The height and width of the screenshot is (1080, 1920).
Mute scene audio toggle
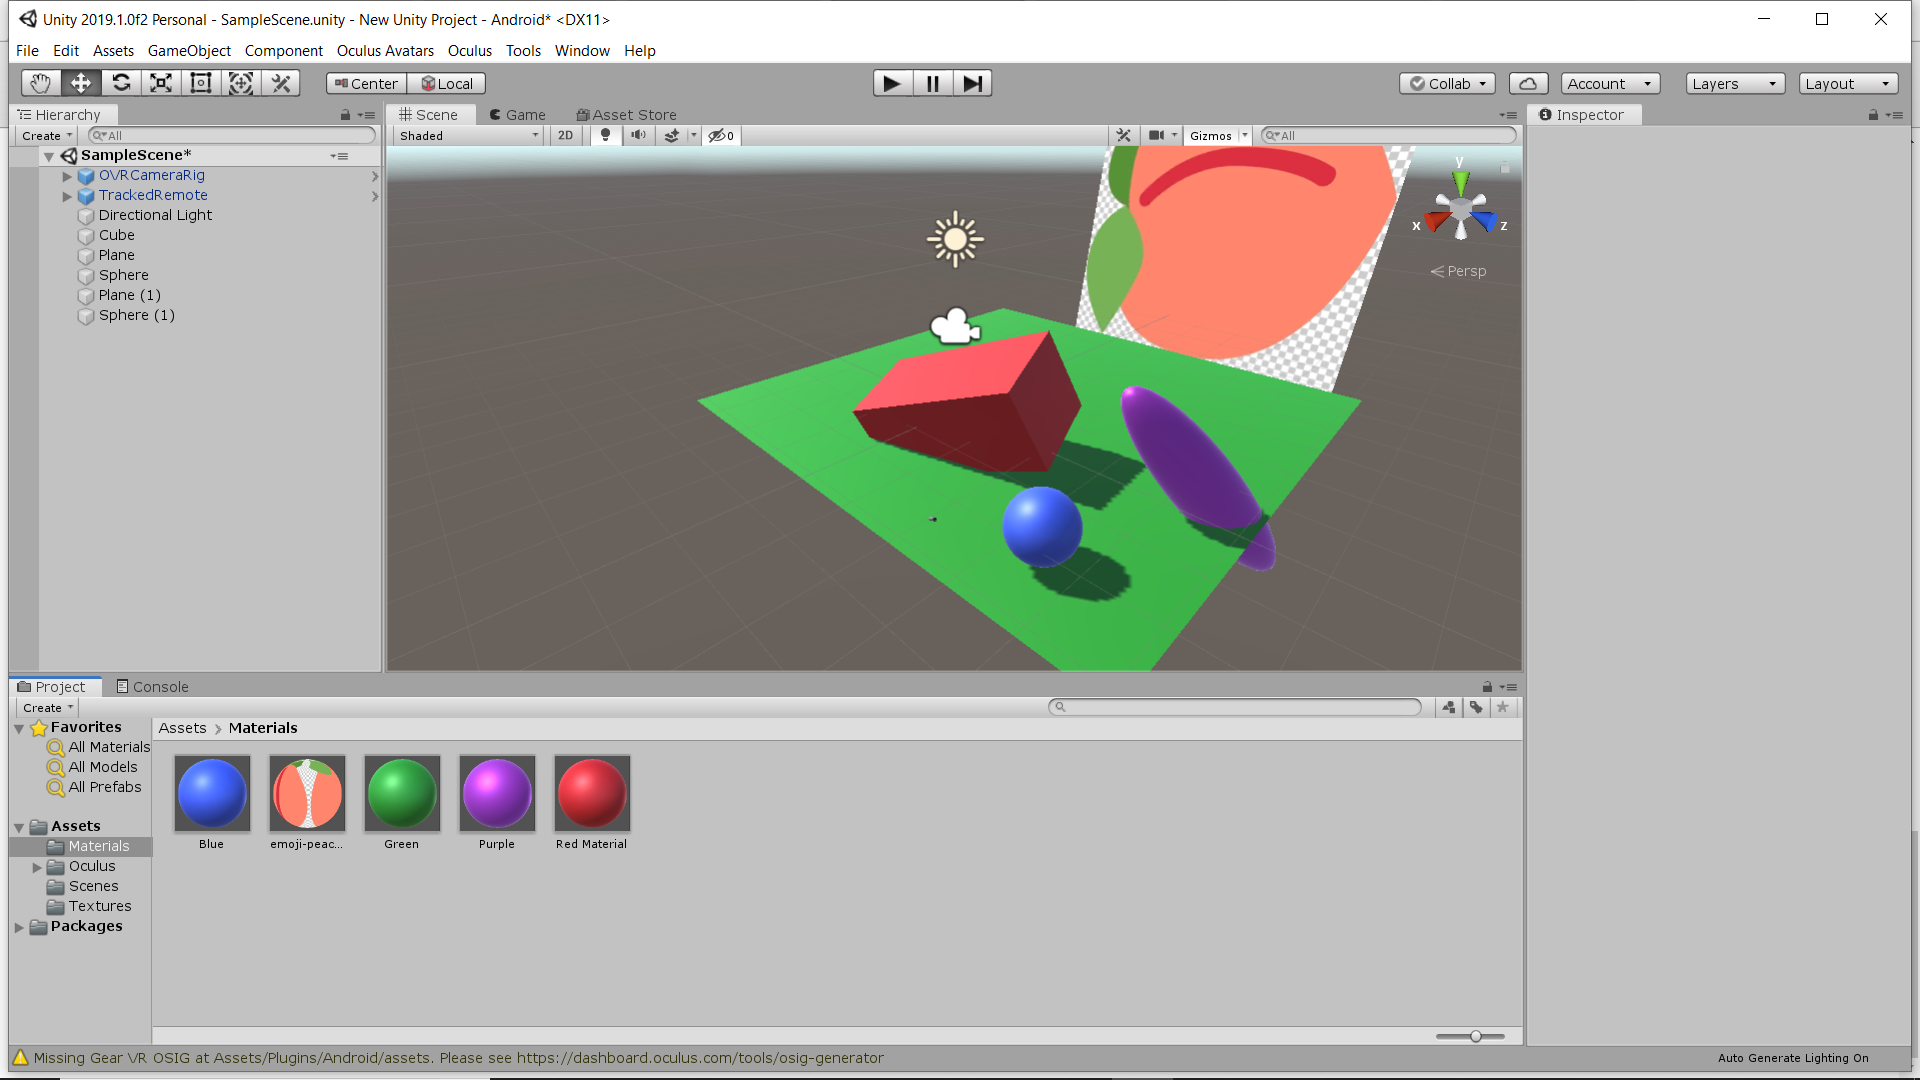pos(638,136)
